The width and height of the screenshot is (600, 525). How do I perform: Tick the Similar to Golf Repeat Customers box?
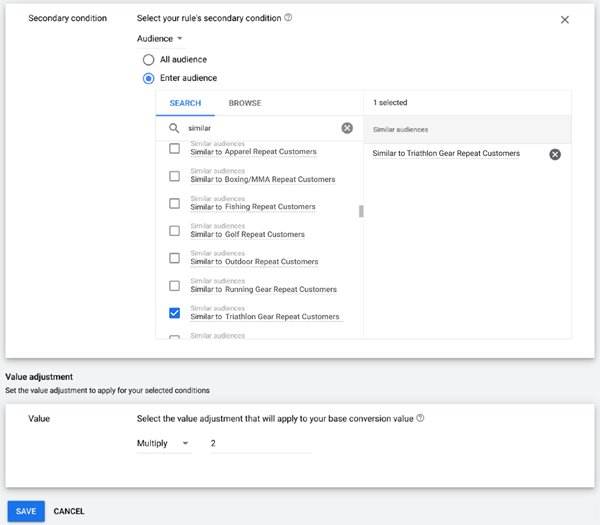click(174, 231)
